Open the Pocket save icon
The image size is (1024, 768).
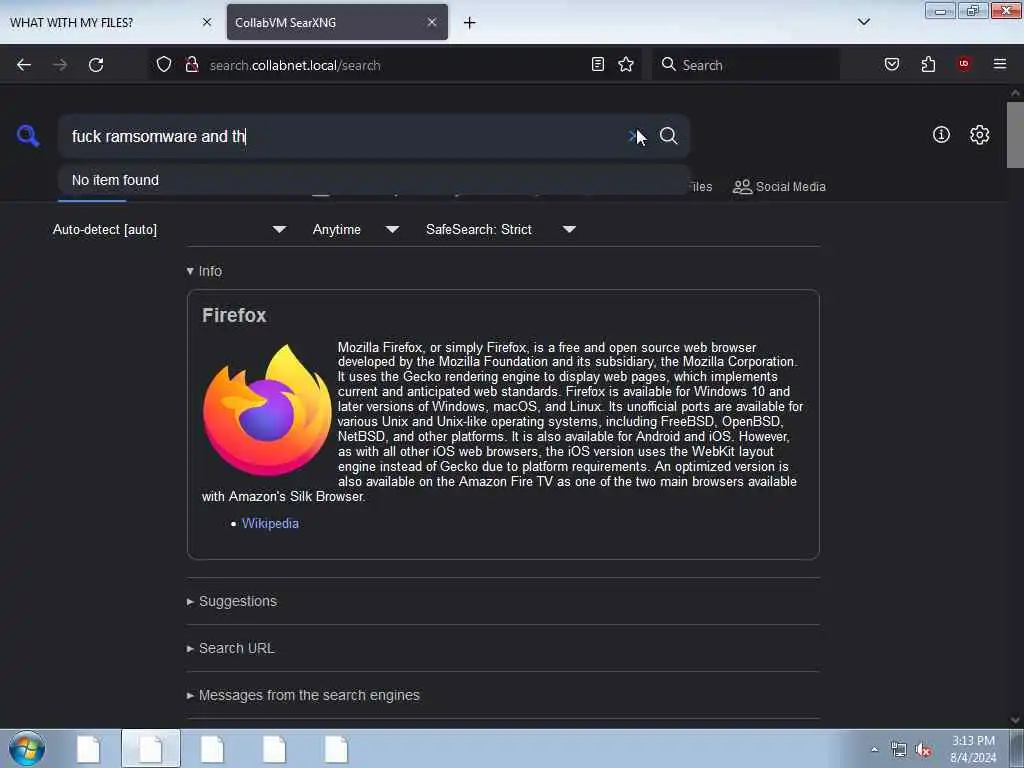point(891,64)
